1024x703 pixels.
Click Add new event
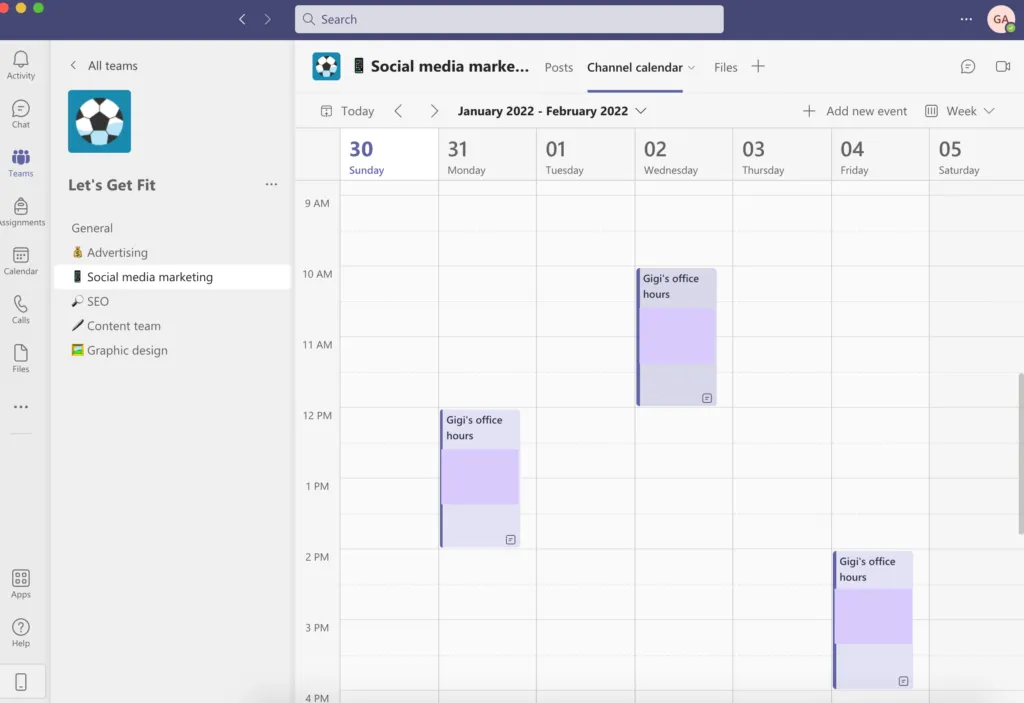click(x=855, y=111)
